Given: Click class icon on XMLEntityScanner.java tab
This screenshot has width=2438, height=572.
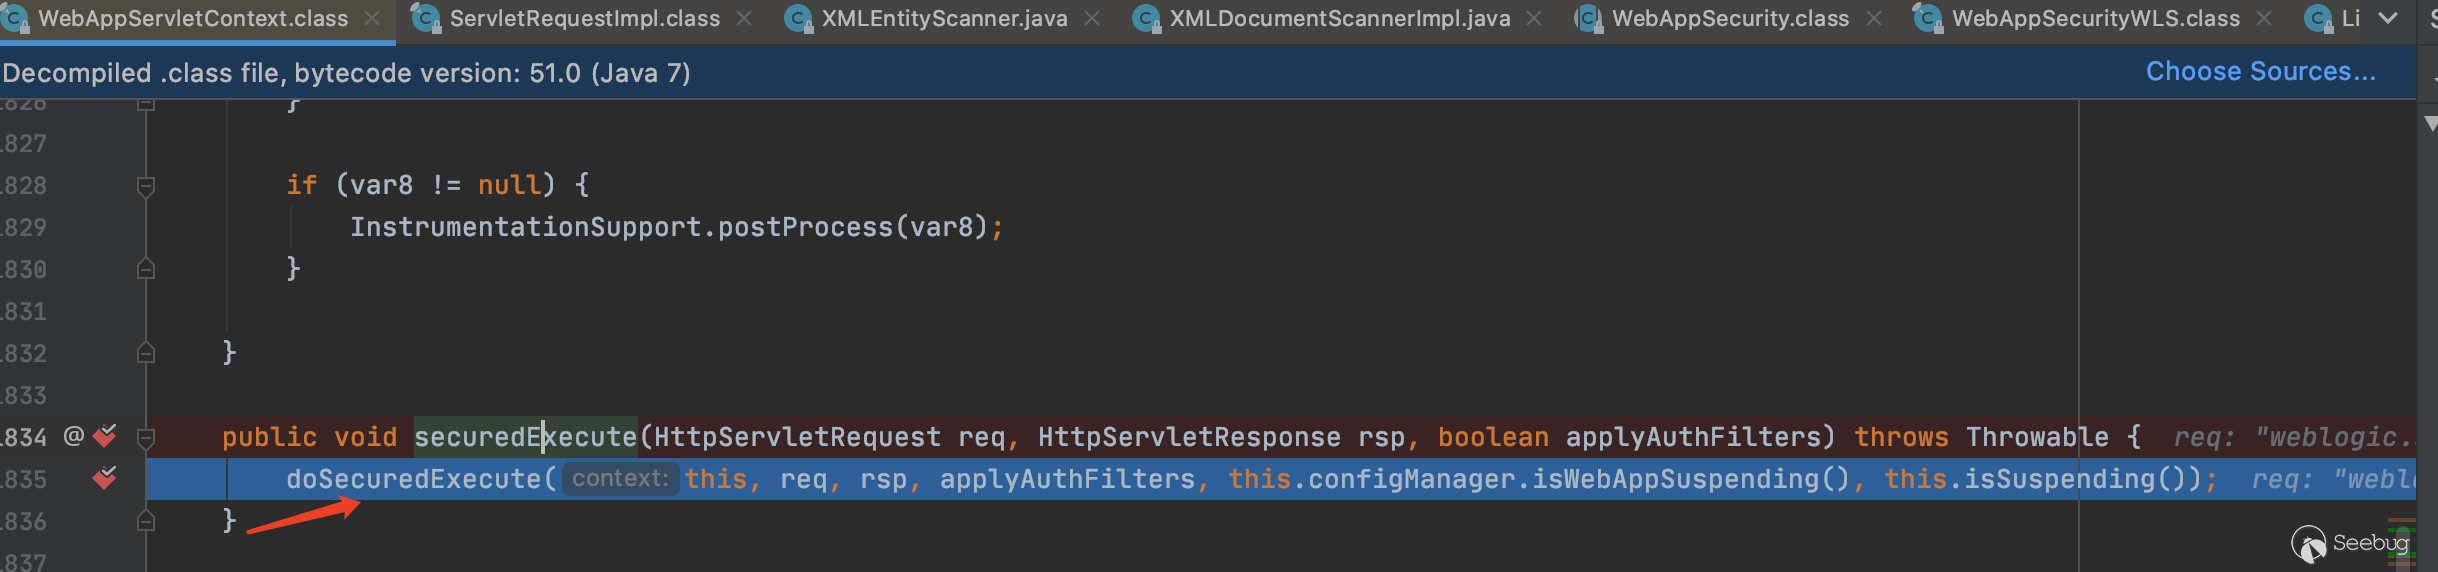Looking at the screenshot, I should pyautogui.click(x=798, y=19).
